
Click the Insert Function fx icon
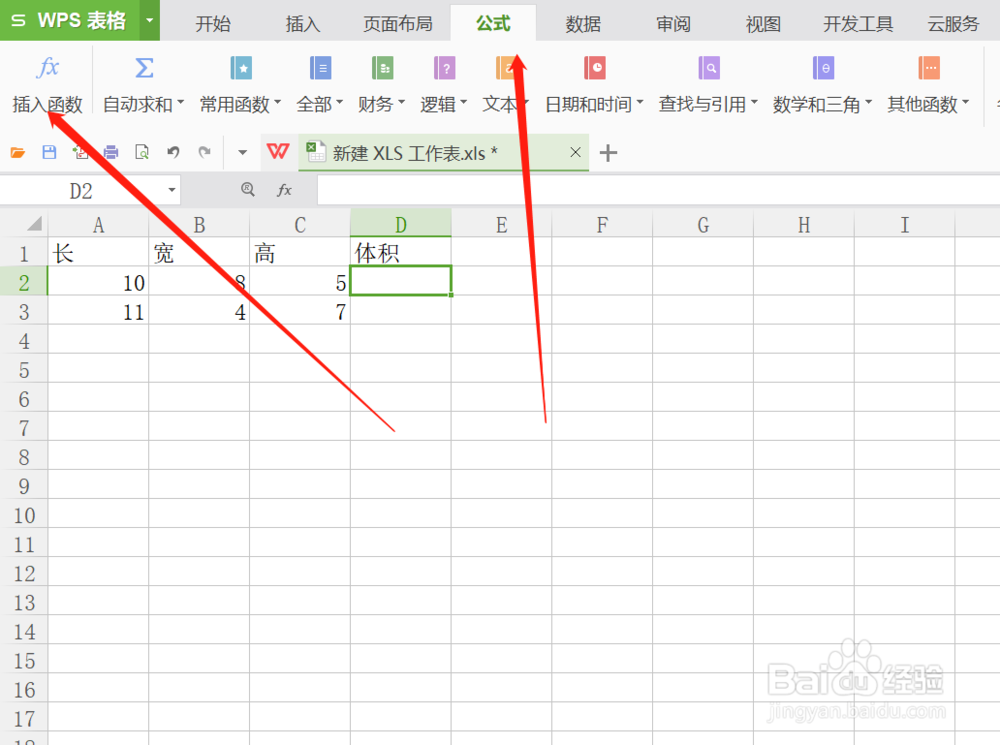click(x=48, y=68)
